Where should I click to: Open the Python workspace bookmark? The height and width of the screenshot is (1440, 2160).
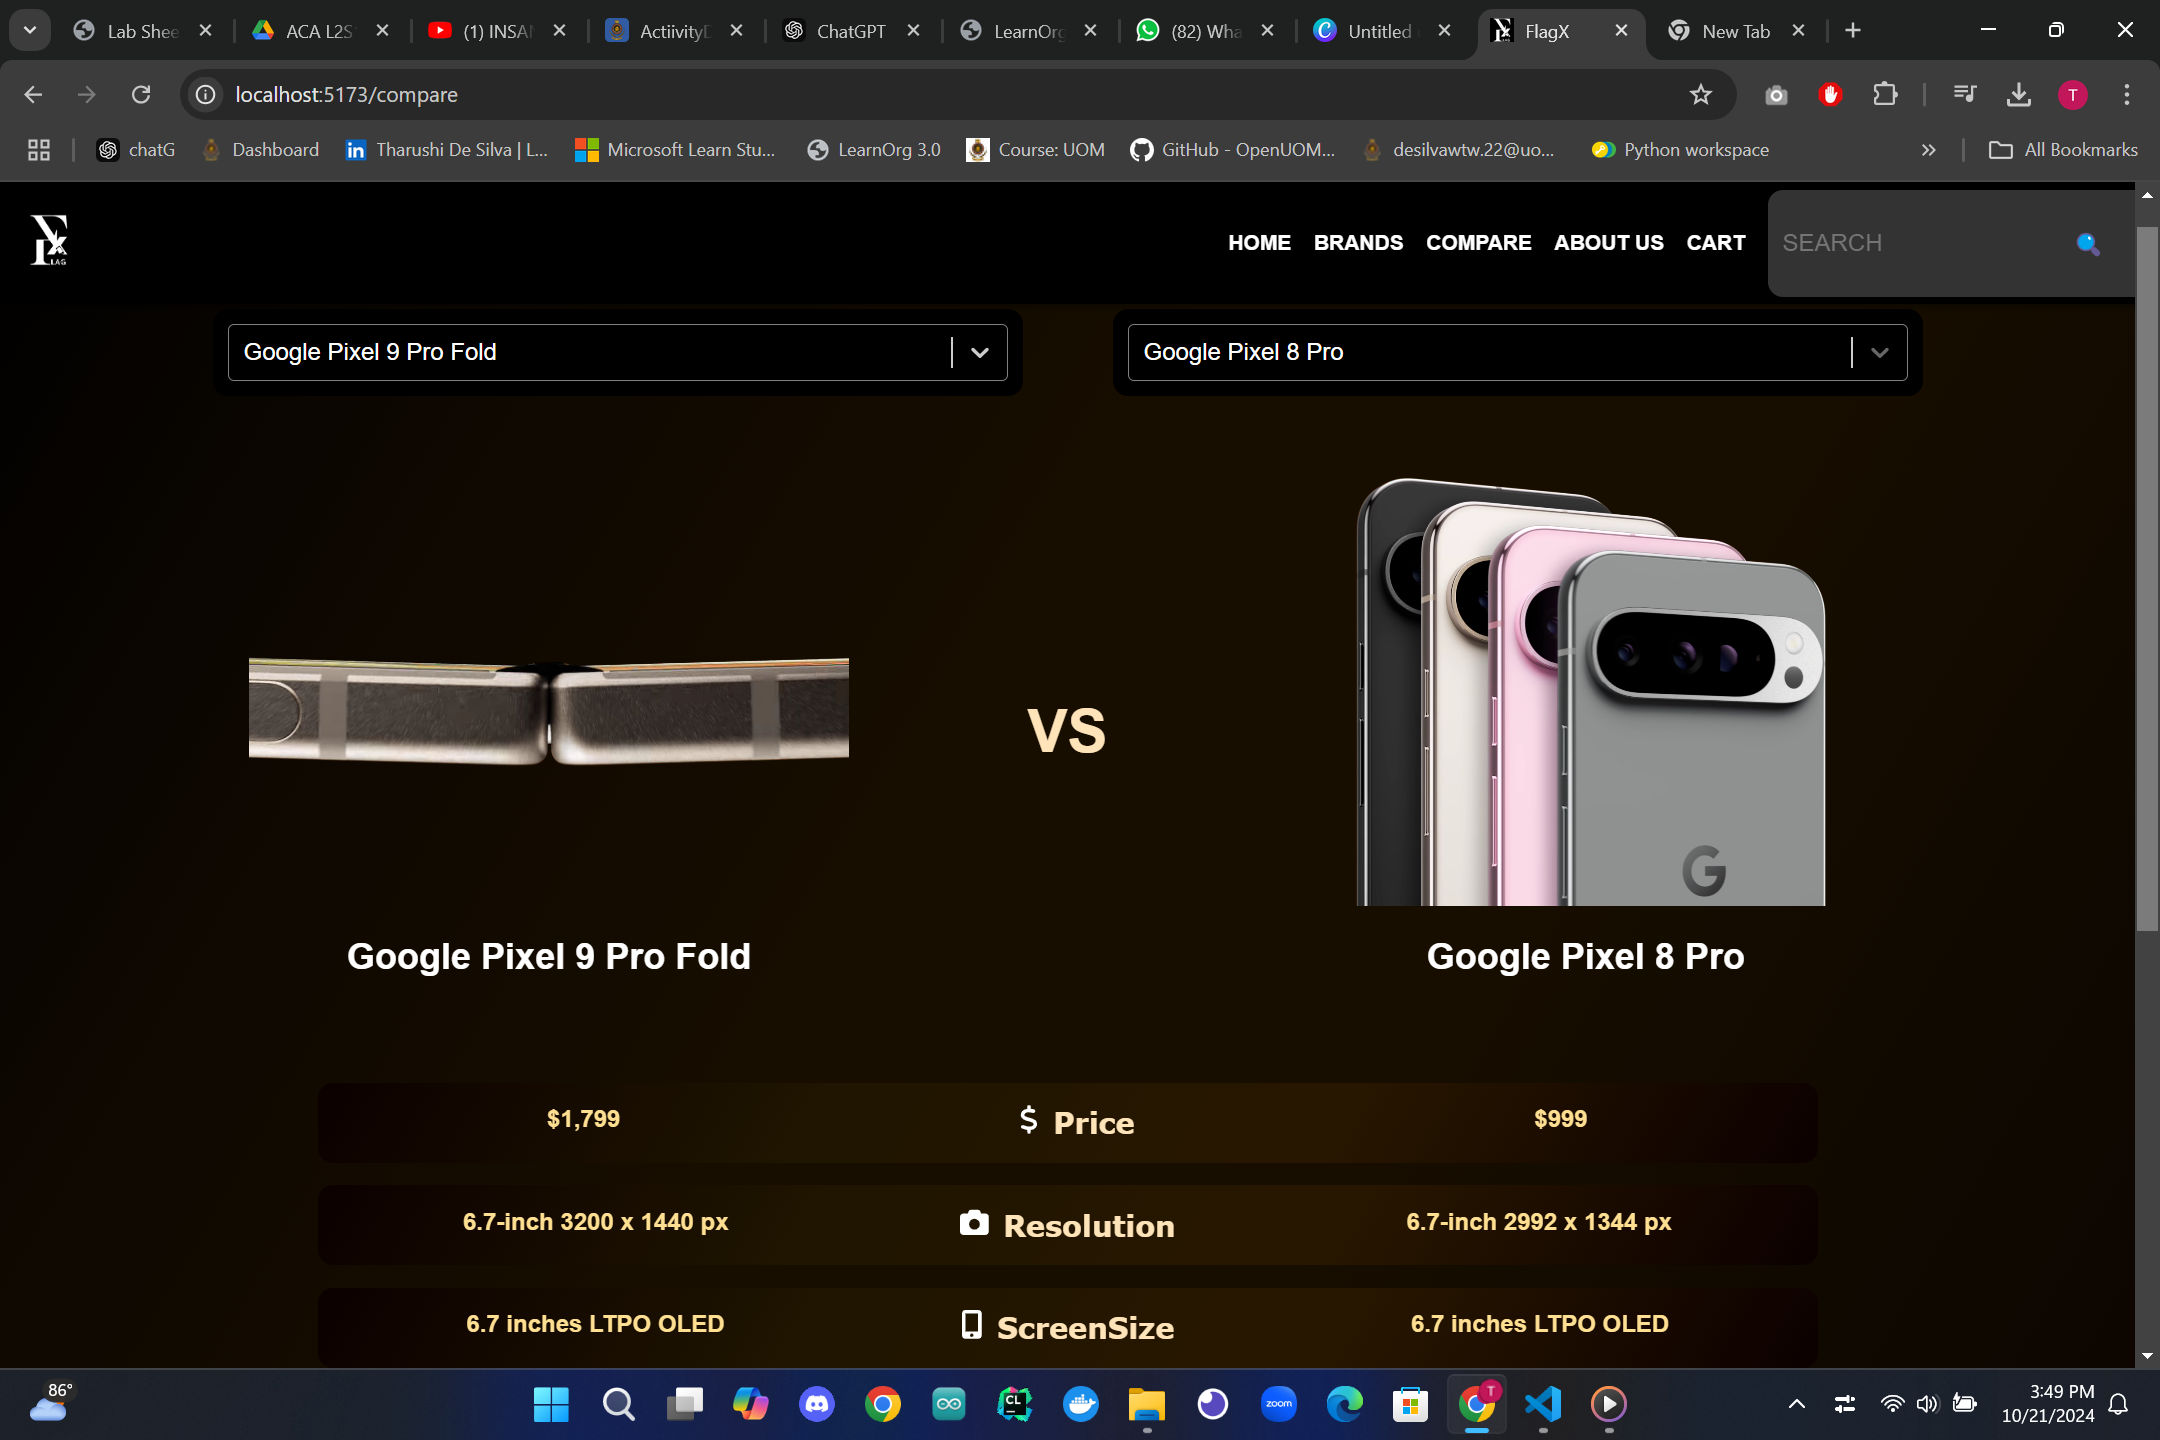tap(1680, 150)
